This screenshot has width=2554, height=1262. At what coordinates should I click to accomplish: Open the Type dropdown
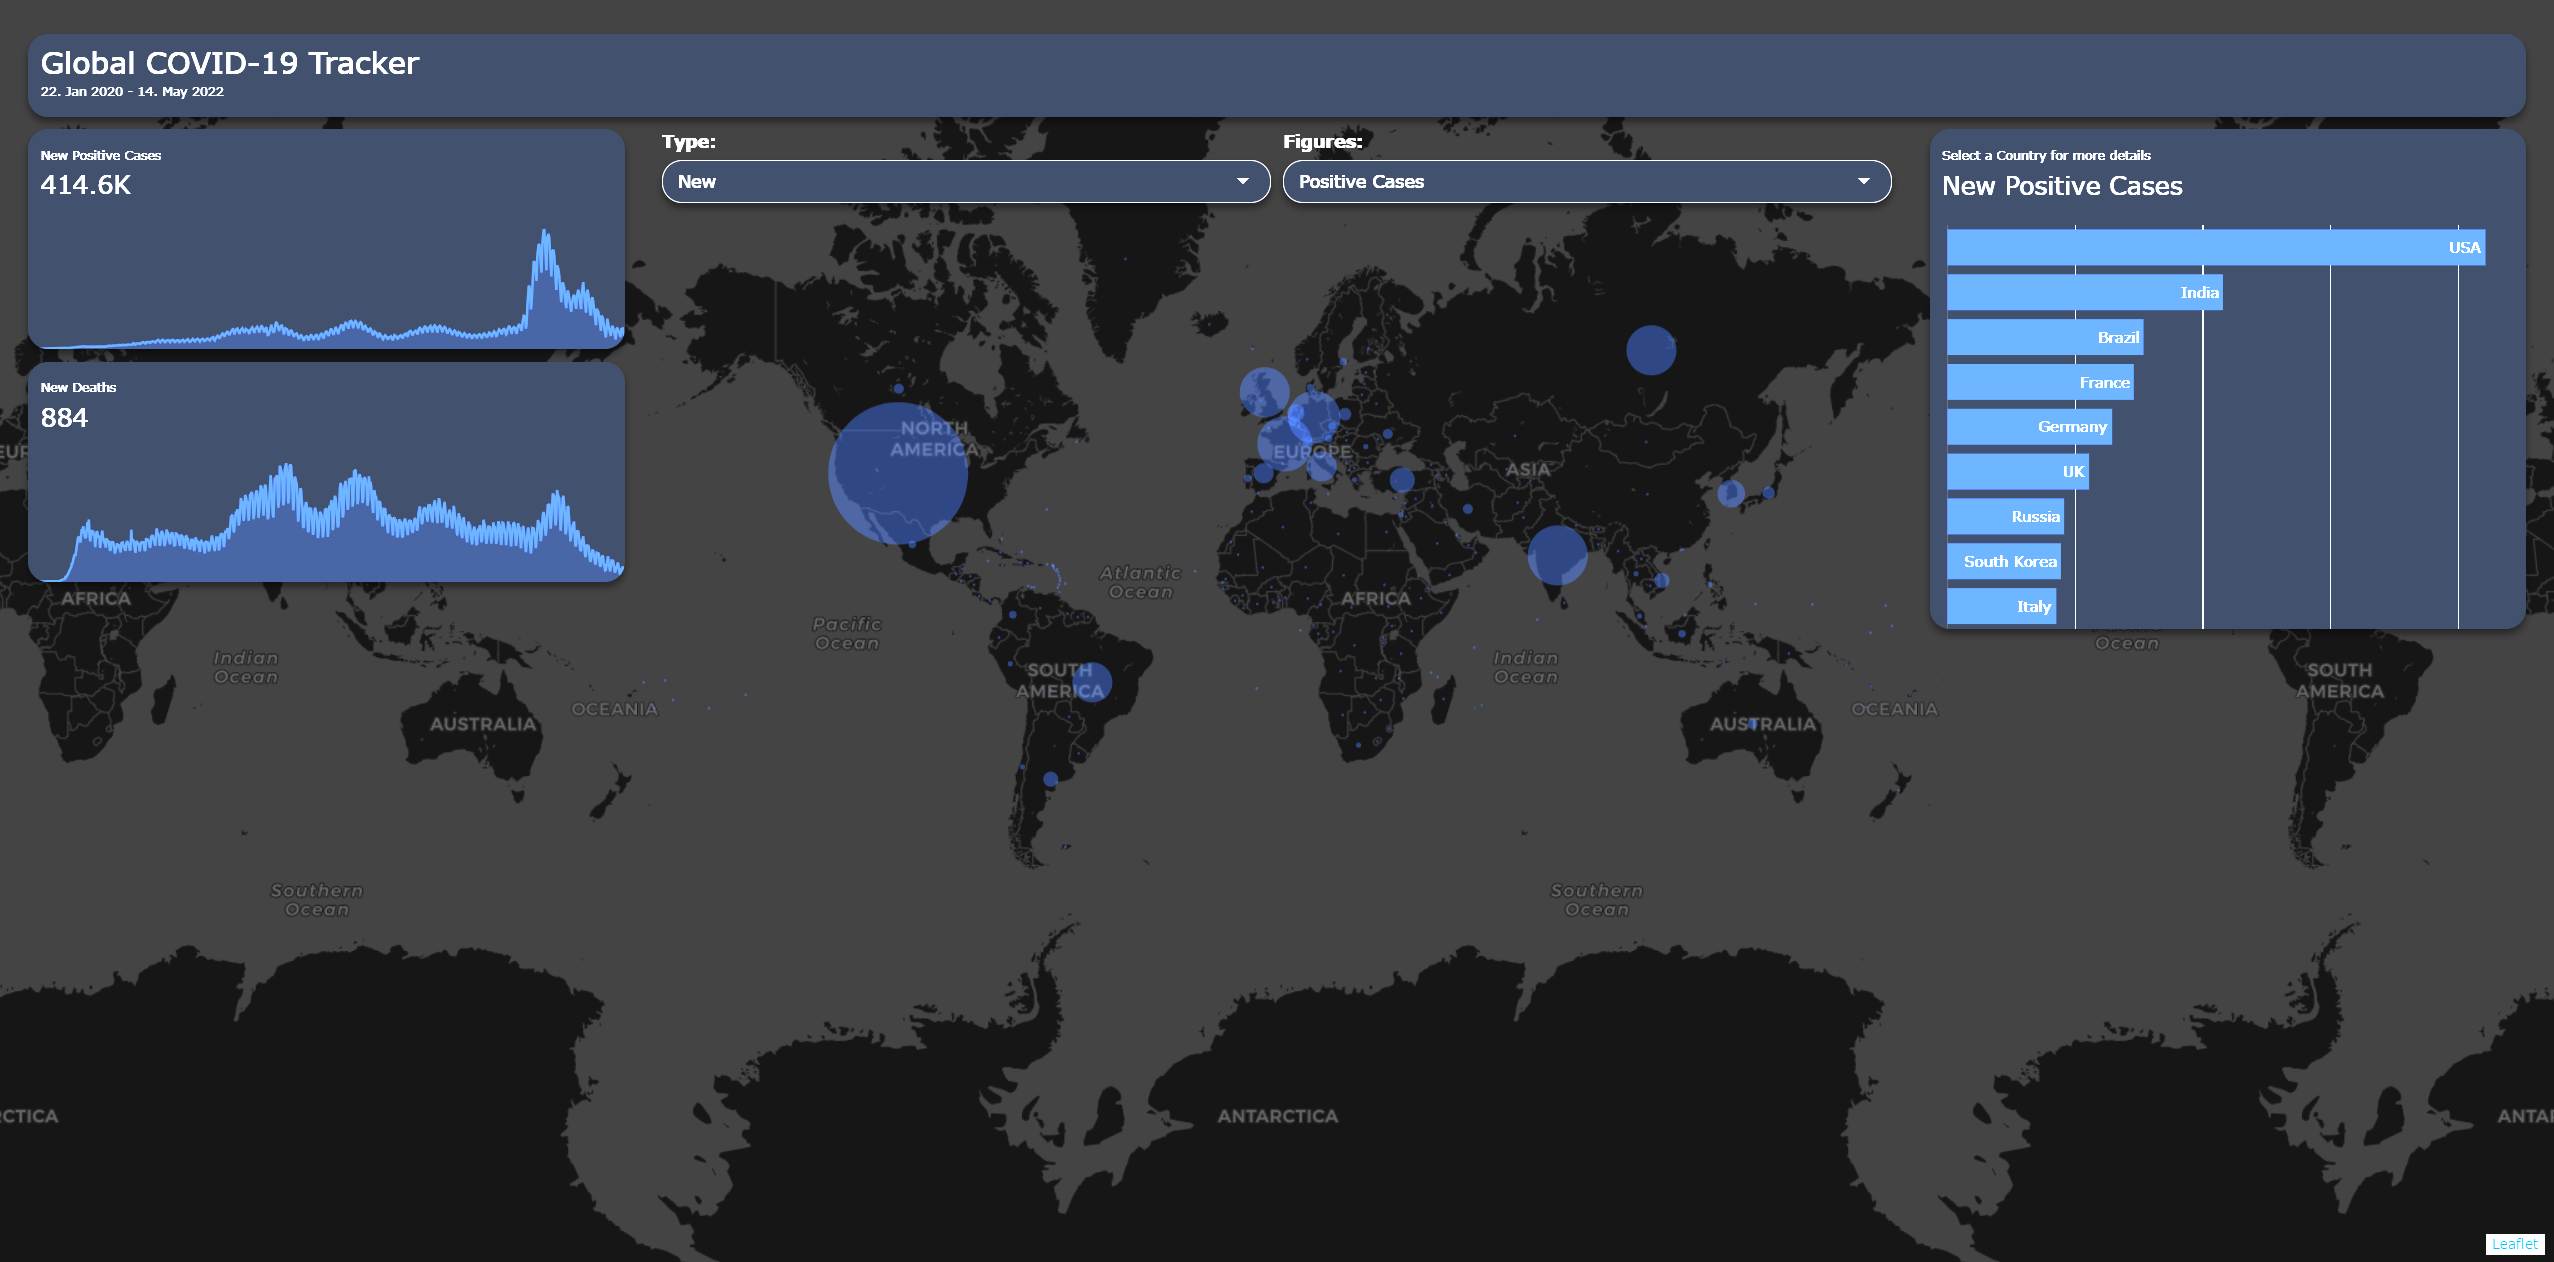coord(963,181)
